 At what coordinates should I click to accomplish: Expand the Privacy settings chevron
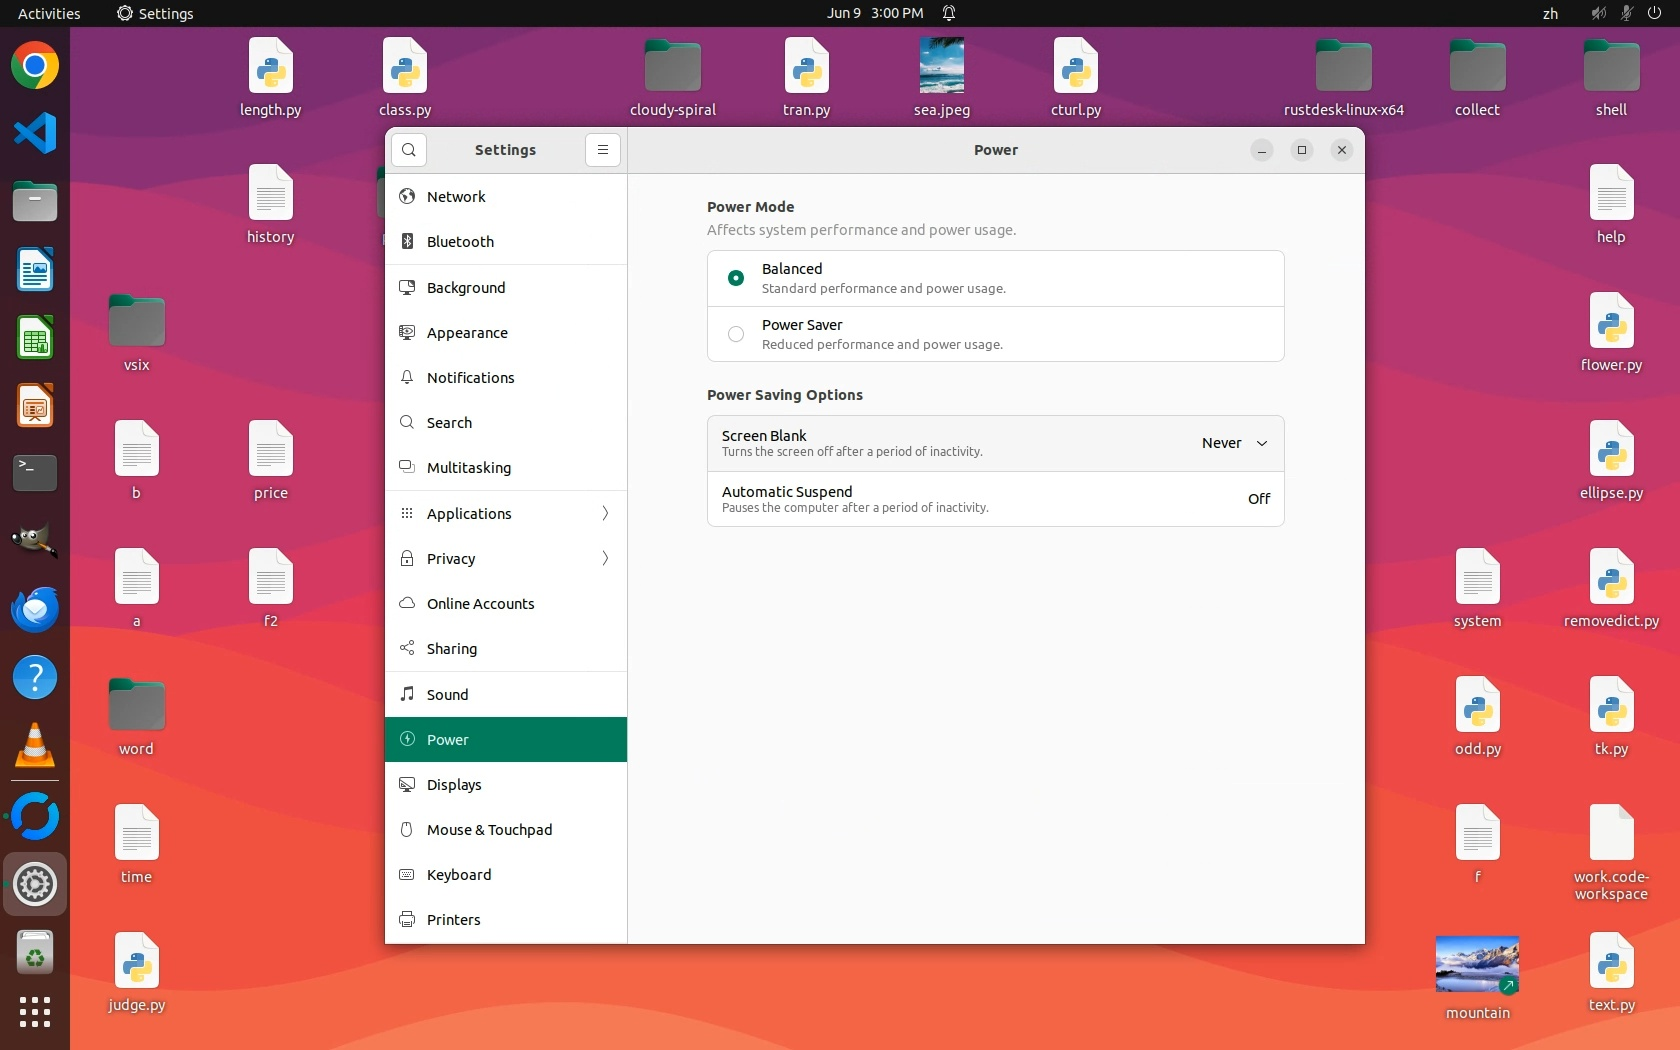pos(605,559)
